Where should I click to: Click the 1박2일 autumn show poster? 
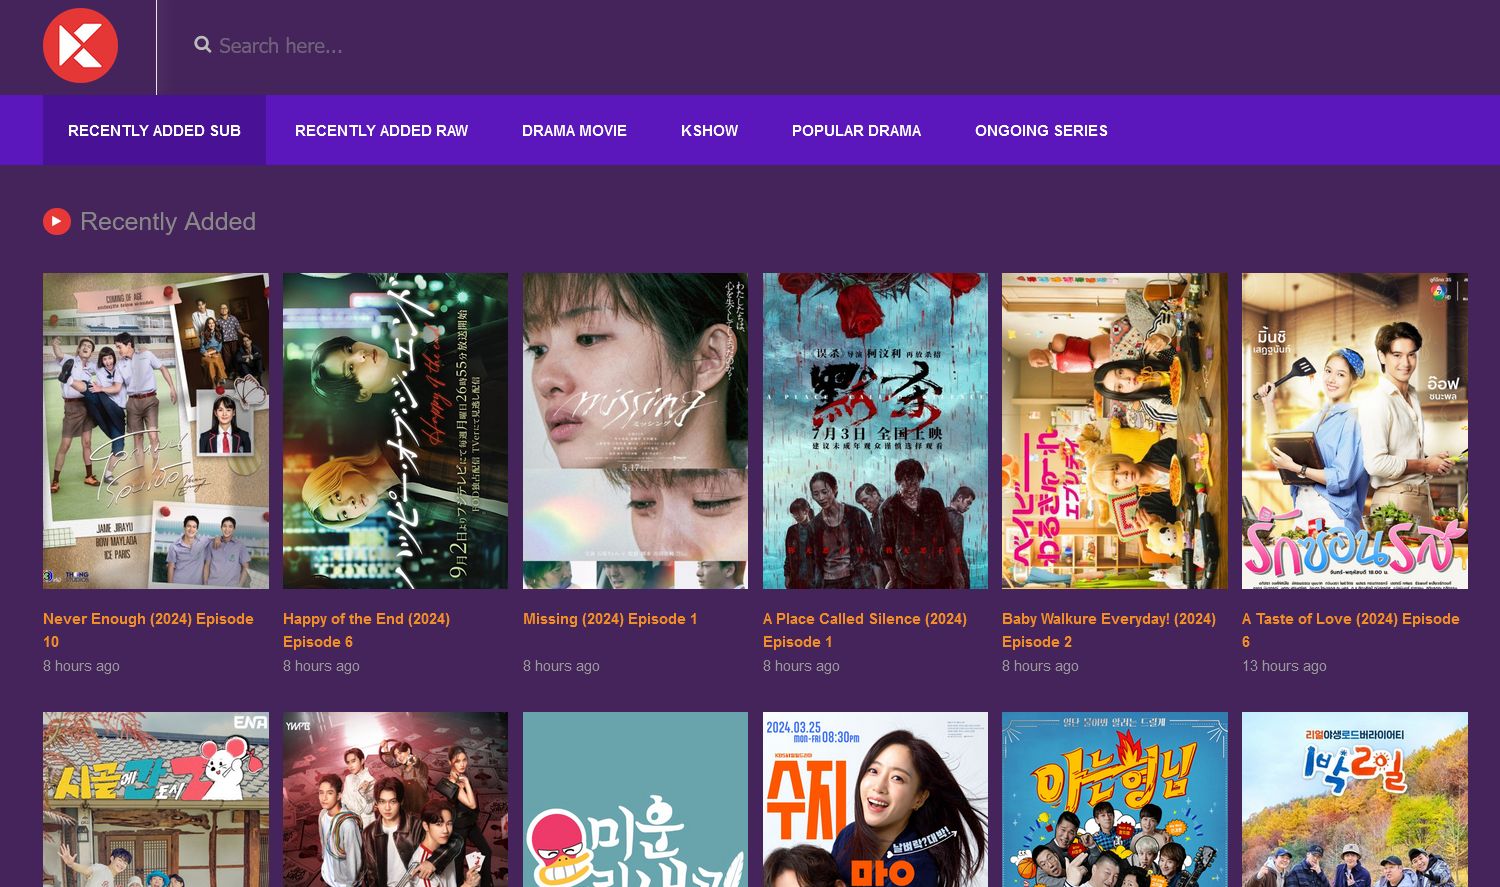tap(1355, 799)
